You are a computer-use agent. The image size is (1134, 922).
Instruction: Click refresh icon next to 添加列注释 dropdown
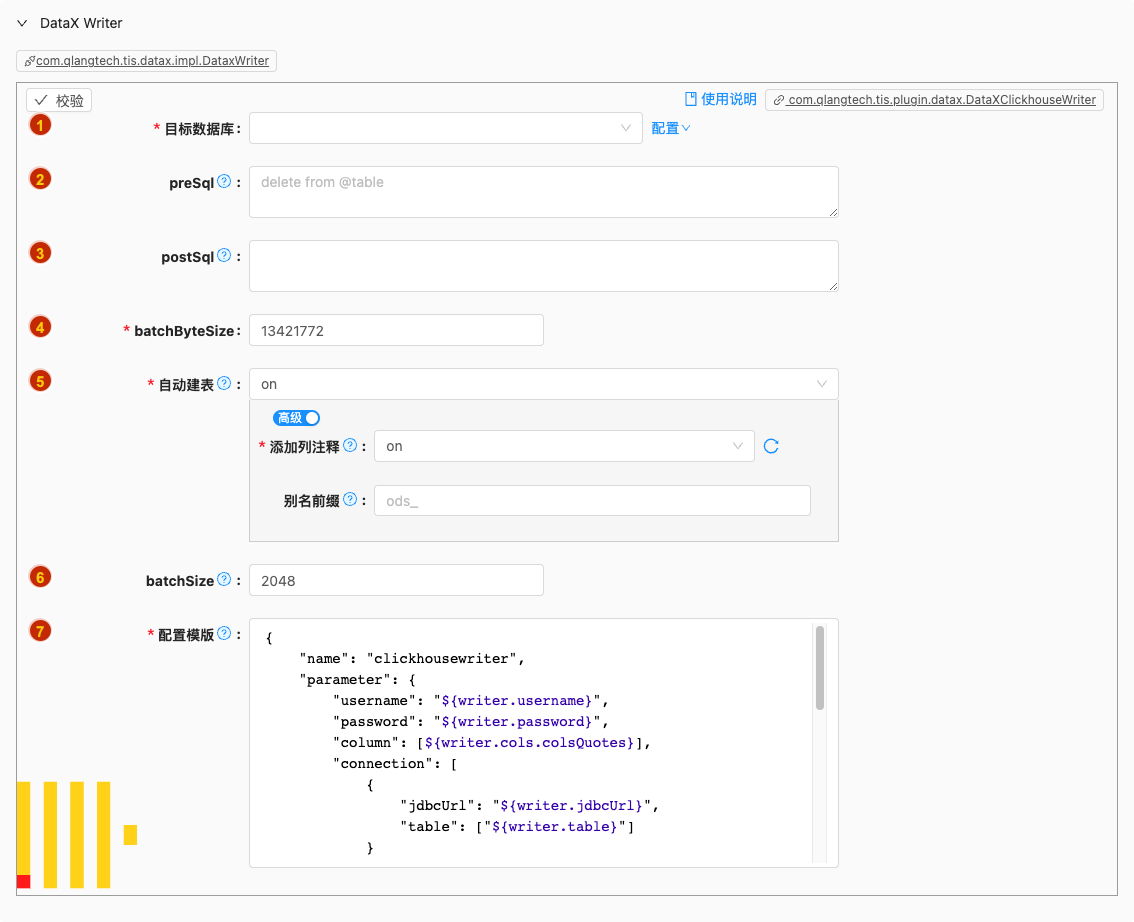click(x=771, y=446)
